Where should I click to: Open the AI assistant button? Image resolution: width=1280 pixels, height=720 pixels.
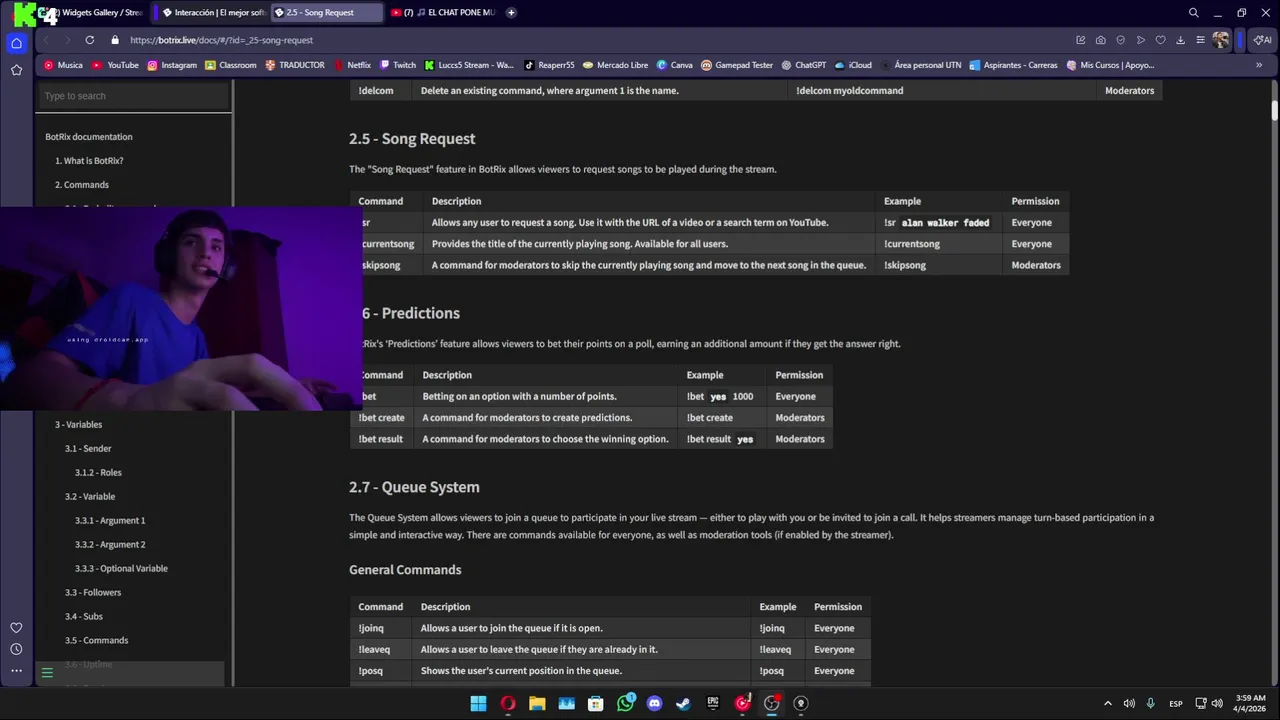click(1262, 40)
